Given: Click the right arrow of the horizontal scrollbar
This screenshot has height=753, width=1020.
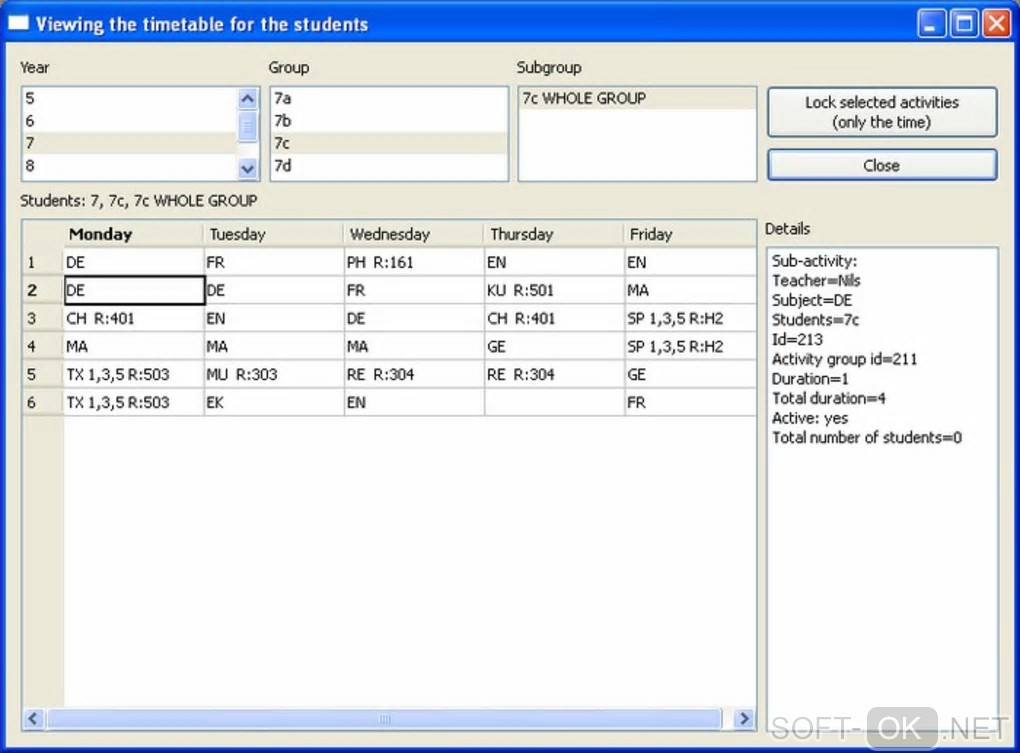Looking at the screenshot, I should [x=743, y=718].
